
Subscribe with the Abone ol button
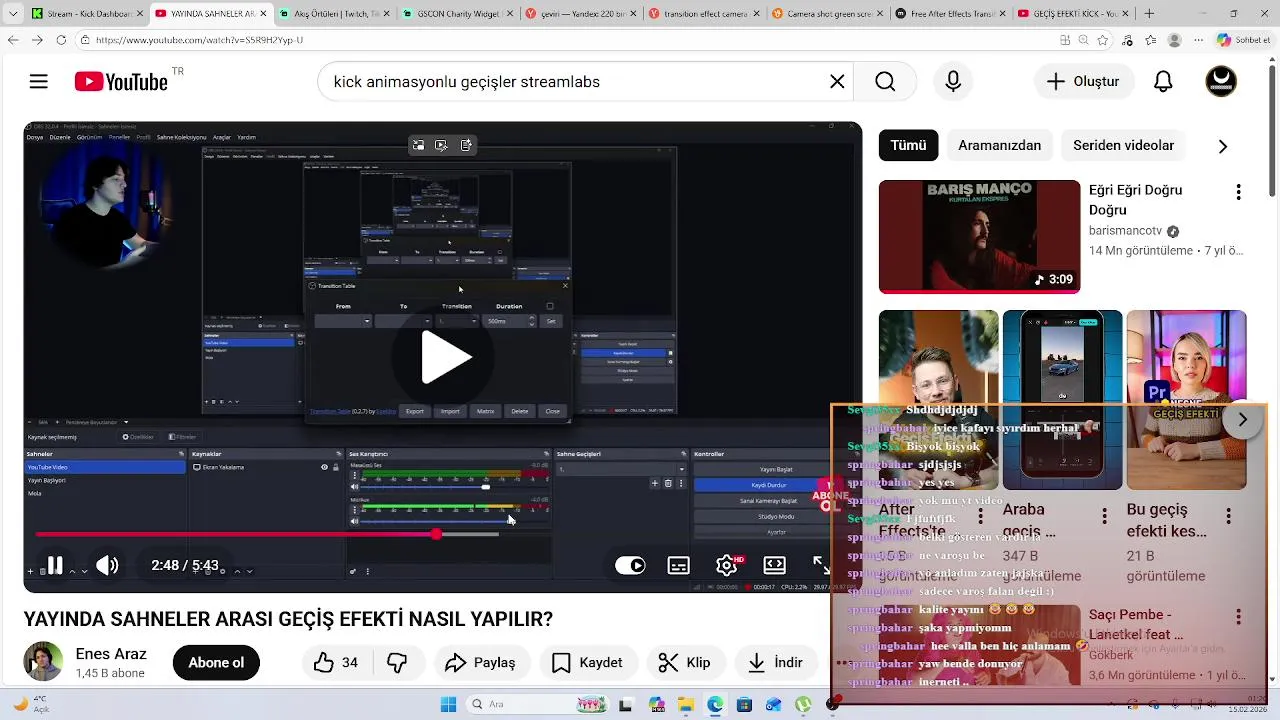[216, 663]
